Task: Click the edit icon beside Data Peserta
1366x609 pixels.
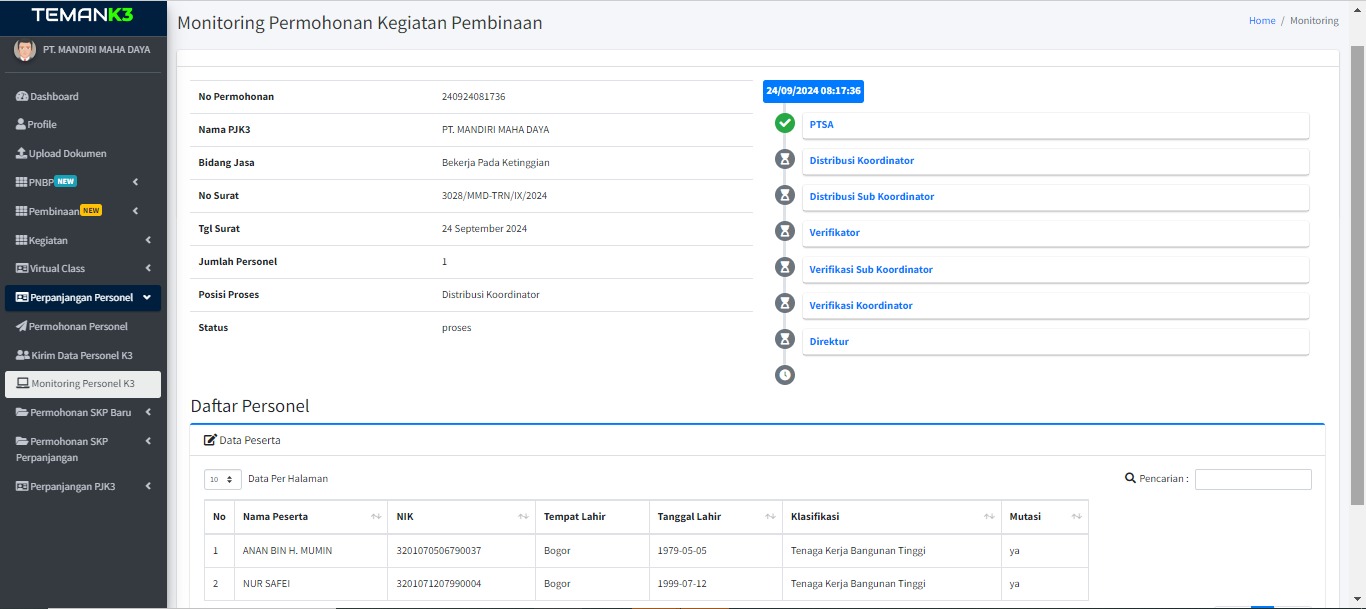Action: coord(210,440)
